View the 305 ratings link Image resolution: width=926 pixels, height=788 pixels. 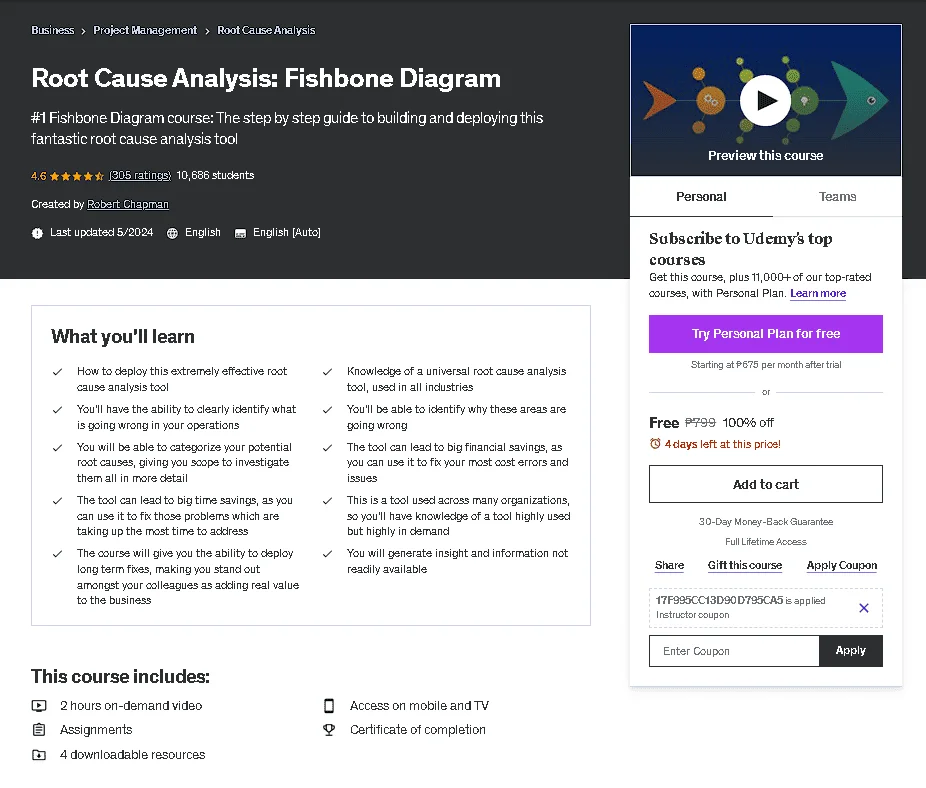(x=140, y=175)
